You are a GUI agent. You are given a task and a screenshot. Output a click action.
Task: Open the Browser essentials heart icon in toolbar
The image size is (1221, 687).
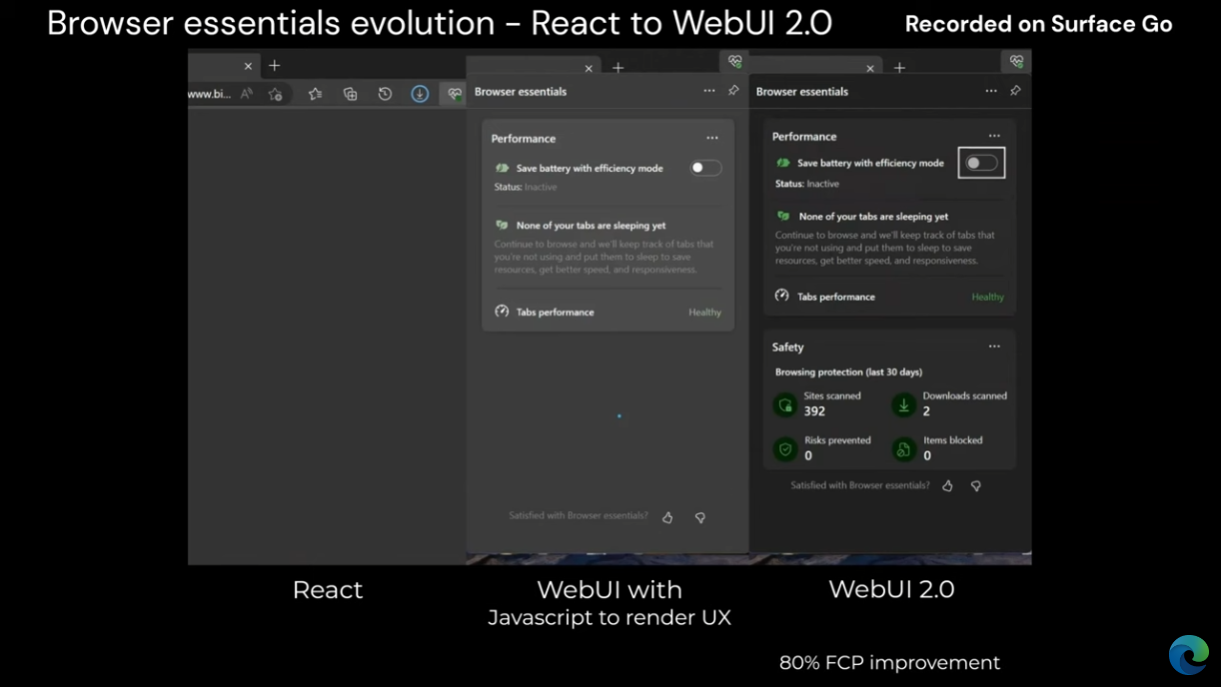click(x=455, y=93)
